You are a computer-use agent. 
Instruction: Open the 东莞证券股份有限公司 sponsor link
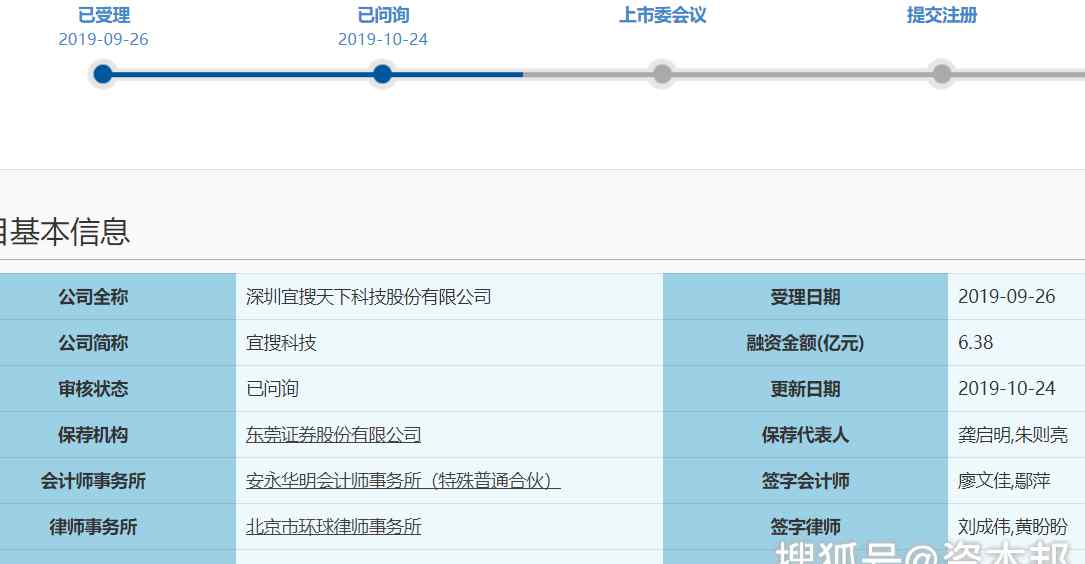pyautogui.click(x=334, y=435)
